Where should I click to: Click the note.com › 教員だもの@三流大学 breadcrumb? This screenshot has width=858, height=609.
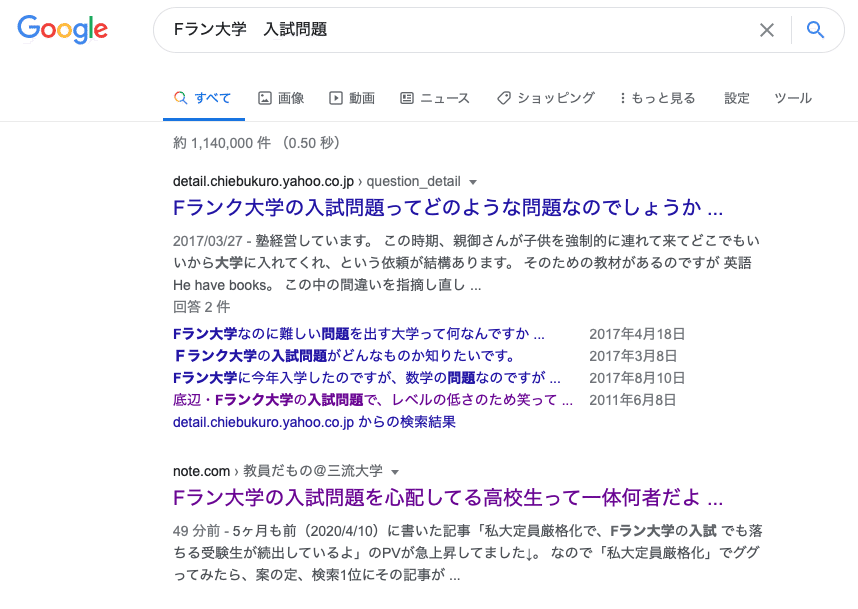[x=277, y=471]
